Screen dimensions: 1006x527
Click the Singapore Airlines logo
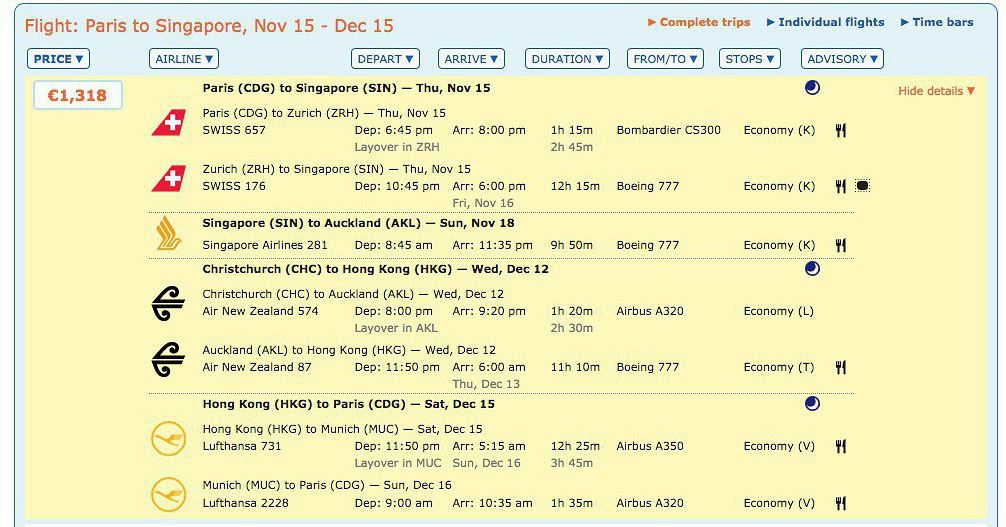[169, 234]
